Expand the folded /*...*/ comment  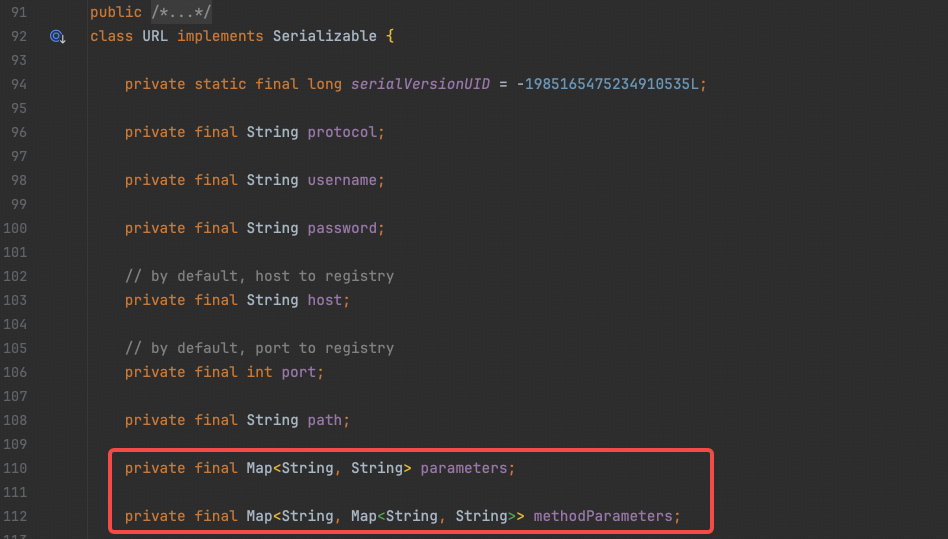point(181,12)
